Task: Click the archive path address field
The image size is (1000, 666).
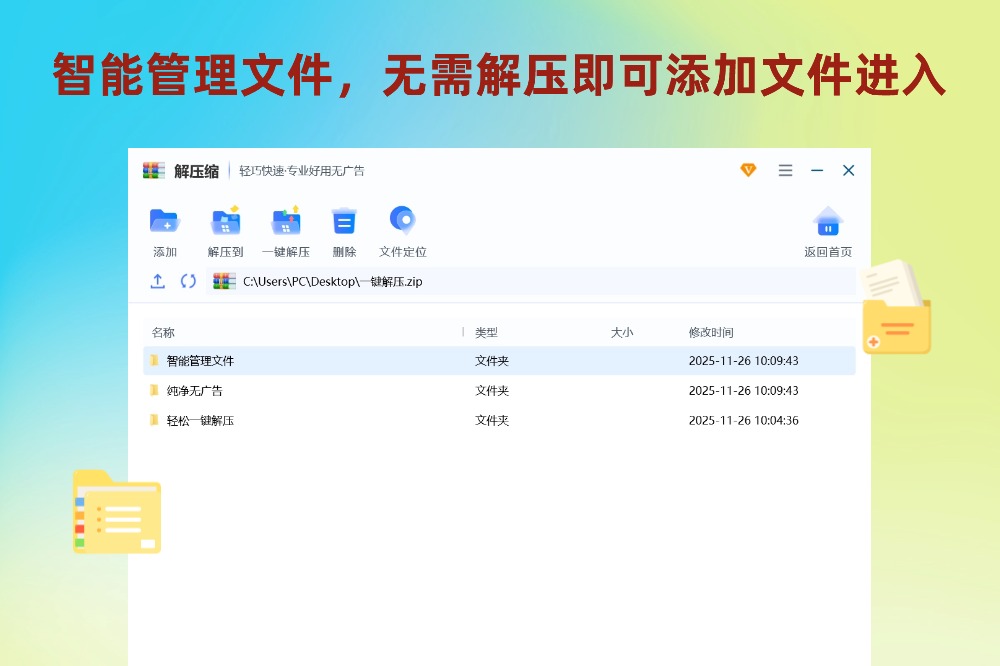Action: coord(530,282)
